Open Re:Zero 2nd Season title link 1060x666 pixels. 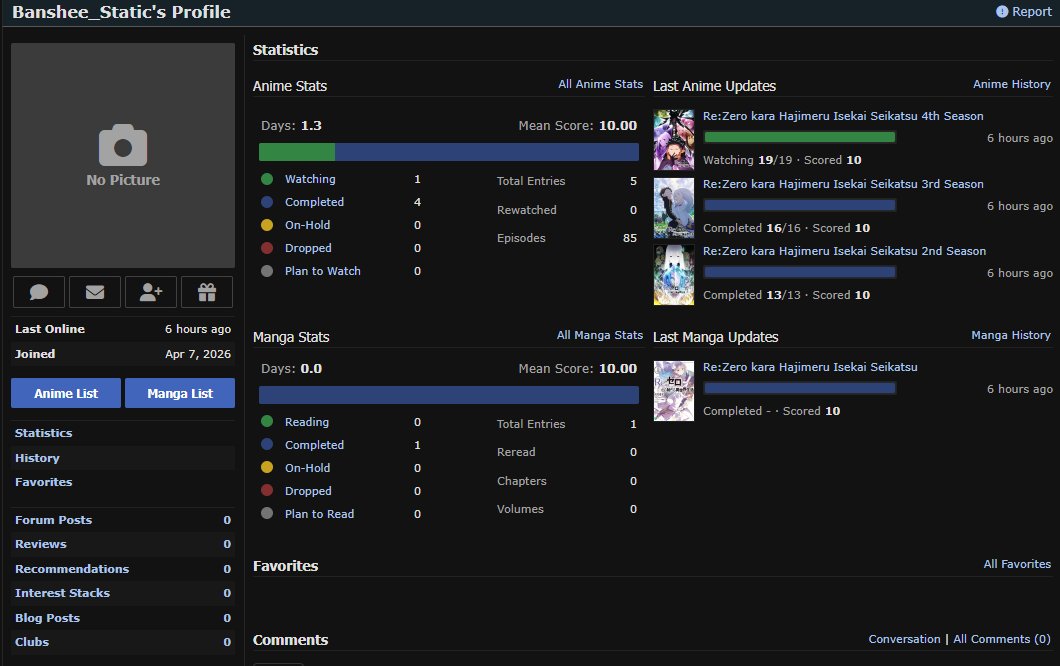coord(844,251)
